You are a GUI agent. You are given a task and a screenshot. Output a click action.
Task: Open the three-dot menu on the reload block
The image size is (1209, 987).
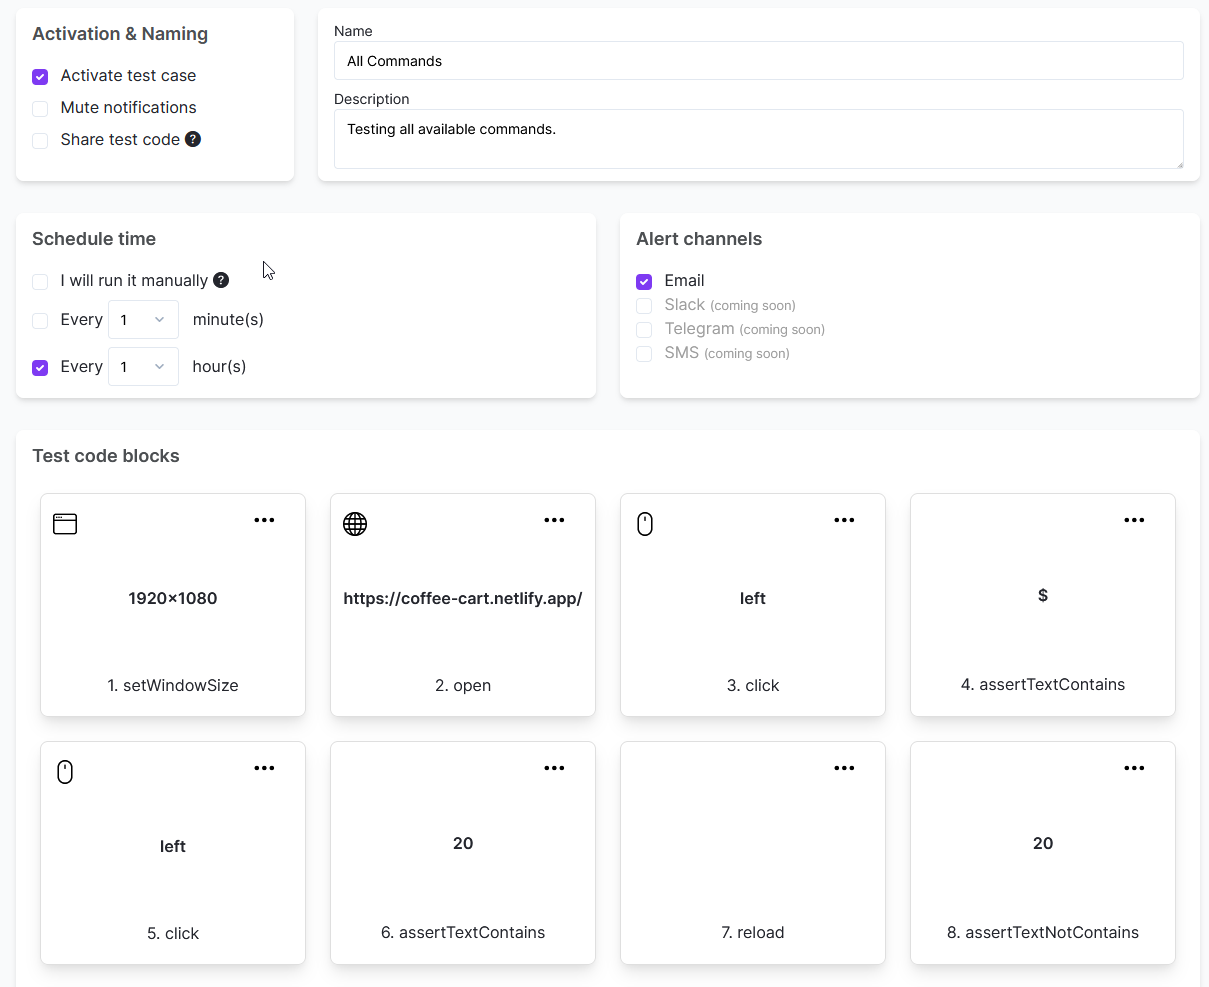click(x=844, y=767)
